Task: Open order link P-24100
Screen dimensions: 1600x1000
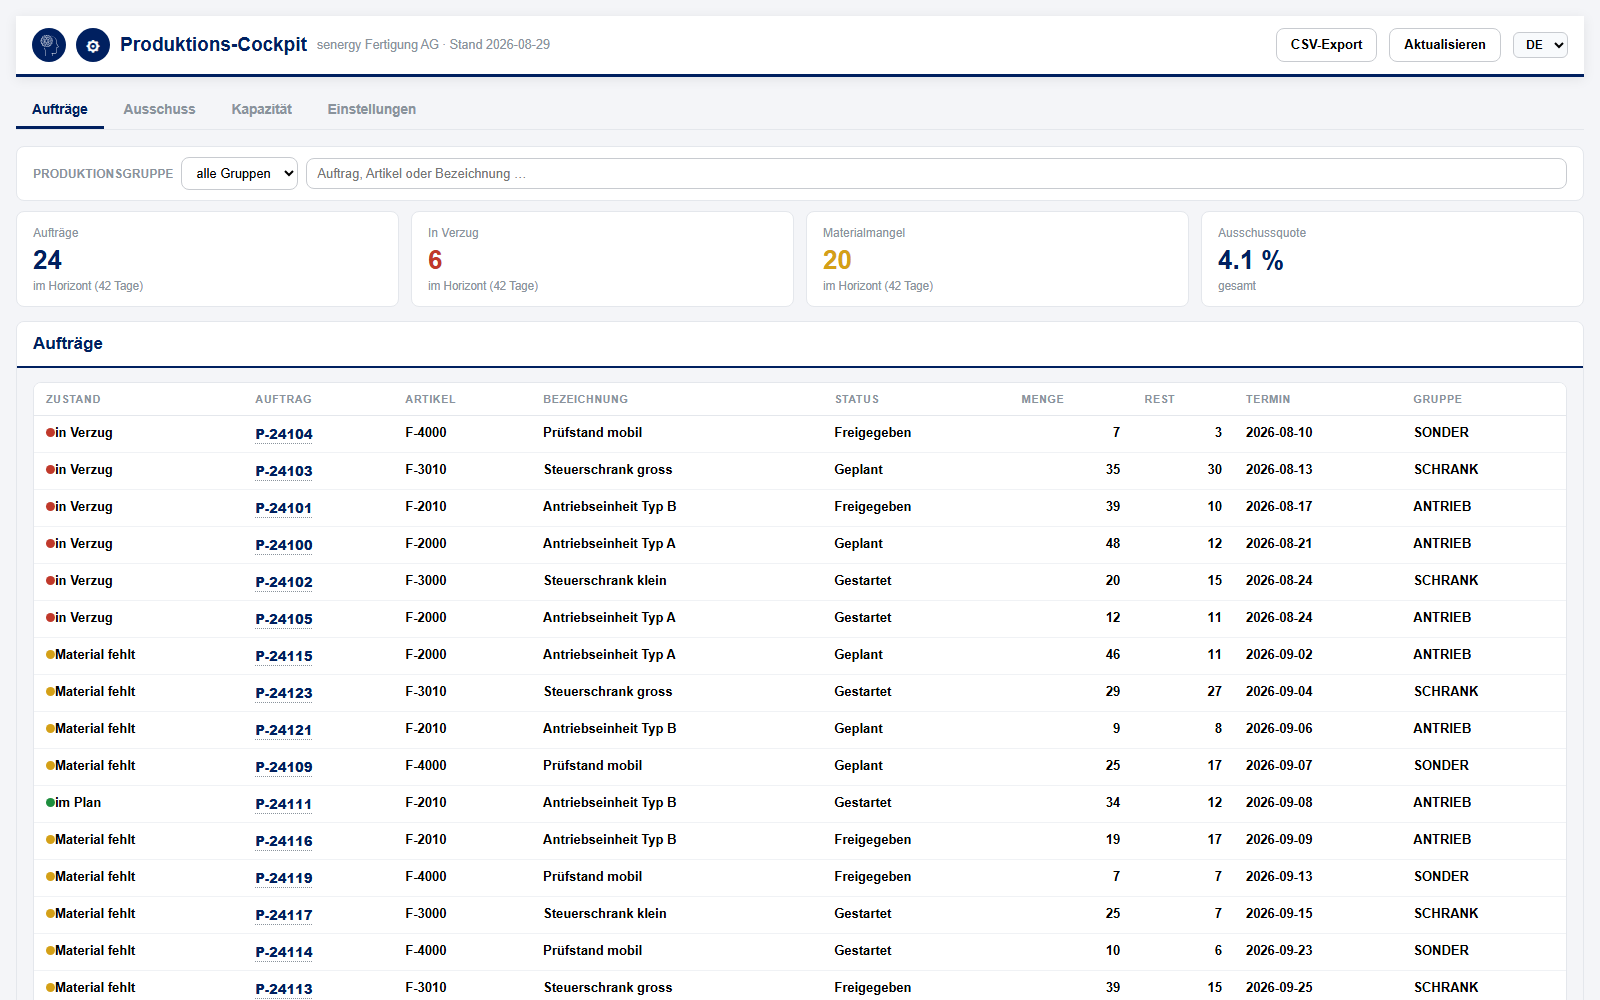Action: pos(284,545)
